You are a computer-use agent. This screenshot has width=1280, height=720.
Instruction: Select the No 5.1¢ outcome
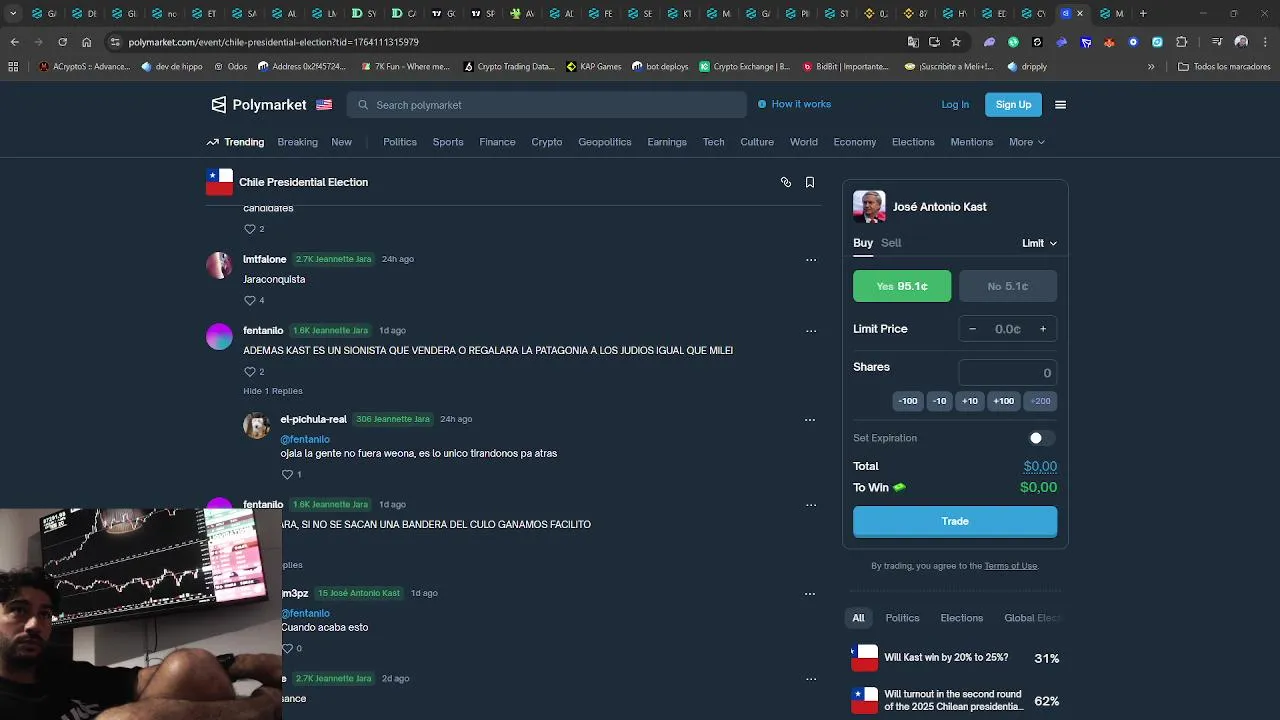point(1007,286)
